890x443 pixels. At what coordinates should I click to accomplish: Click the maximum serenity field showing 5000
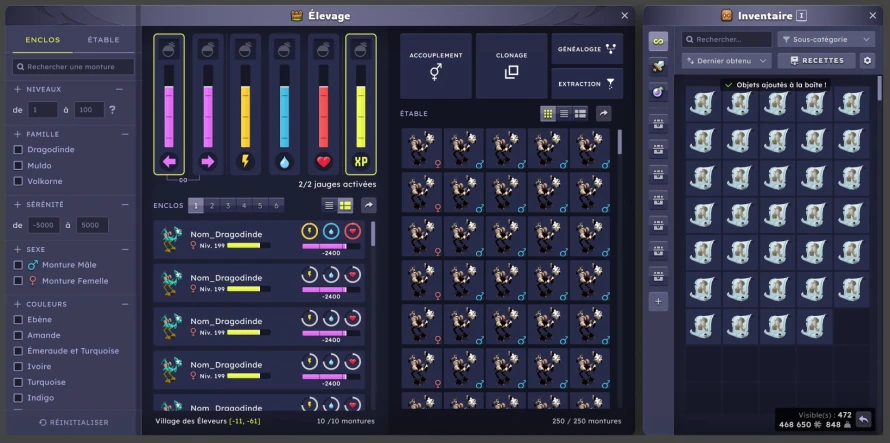click(93, 225)
